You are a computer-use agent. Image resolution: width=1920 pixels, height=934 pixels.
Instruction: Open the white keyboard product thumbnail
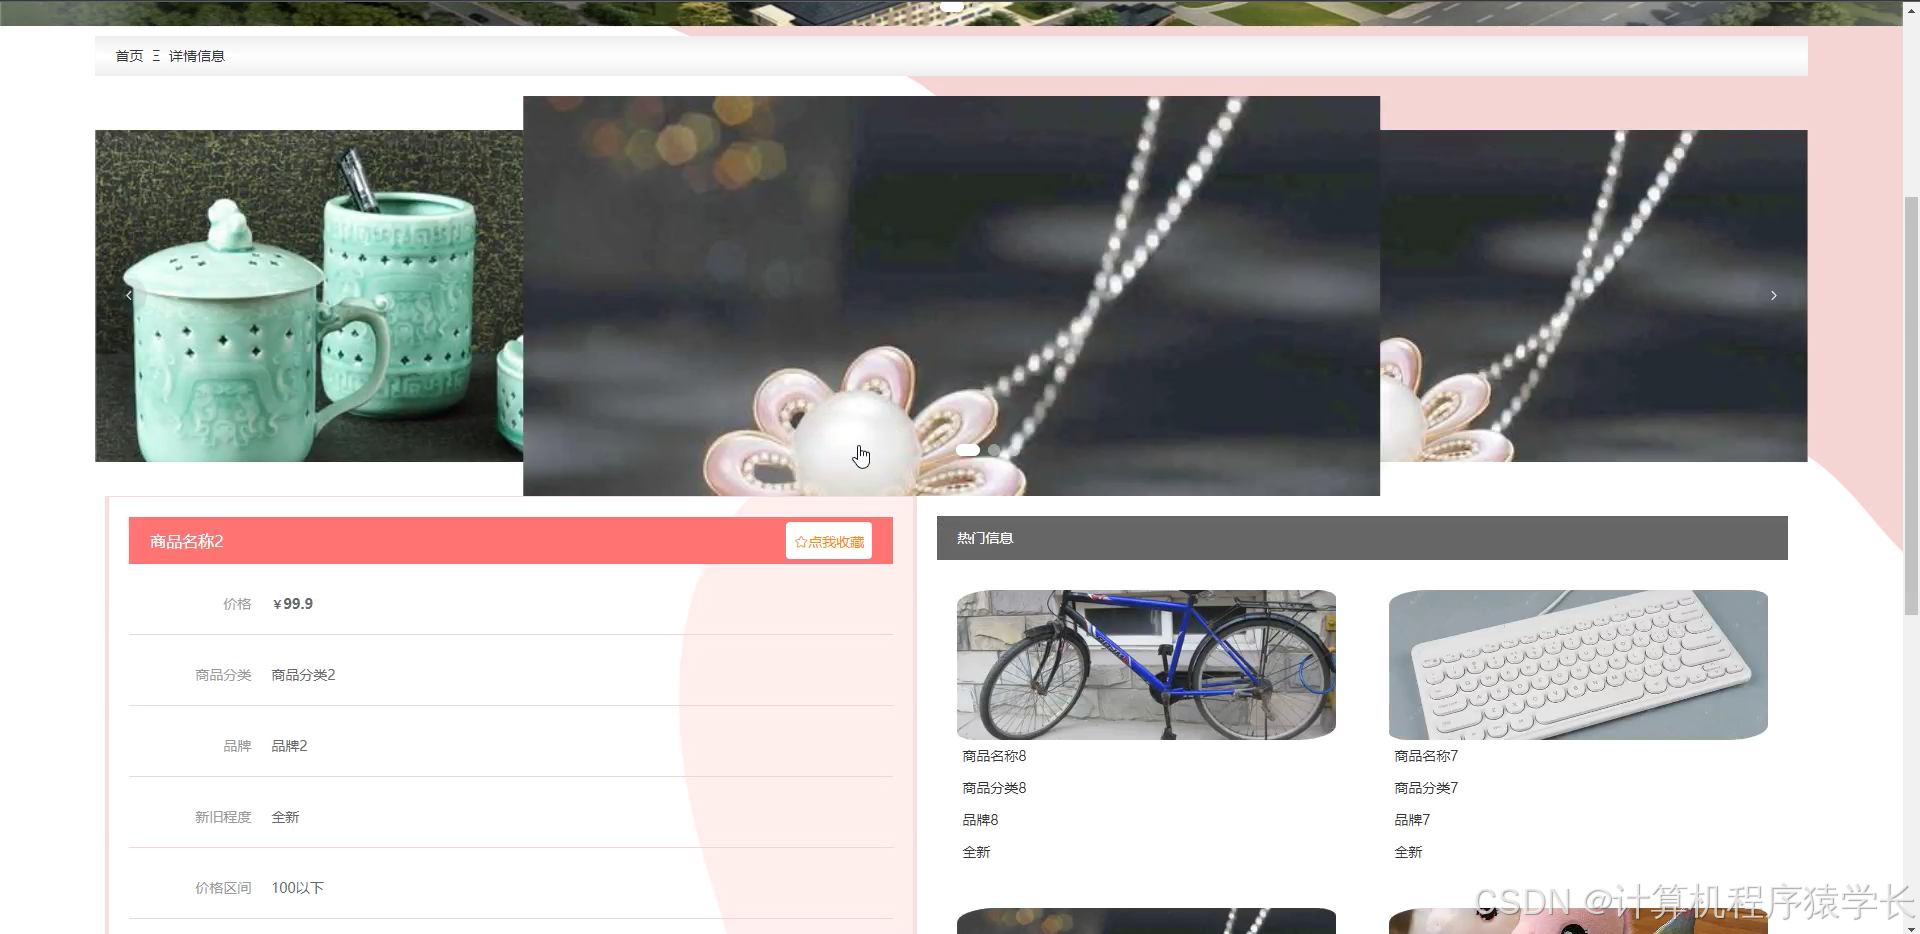tap(1578, 665)
